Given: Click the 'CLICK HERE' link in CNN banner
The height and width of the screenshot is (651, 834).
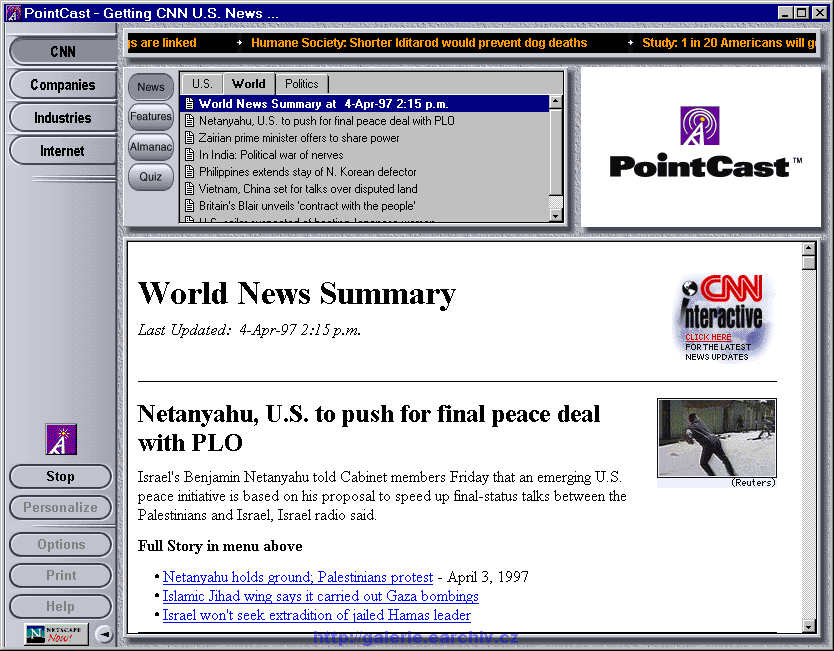Looking at the screenshot, I should pyautogui.click(x=708, y=337).
